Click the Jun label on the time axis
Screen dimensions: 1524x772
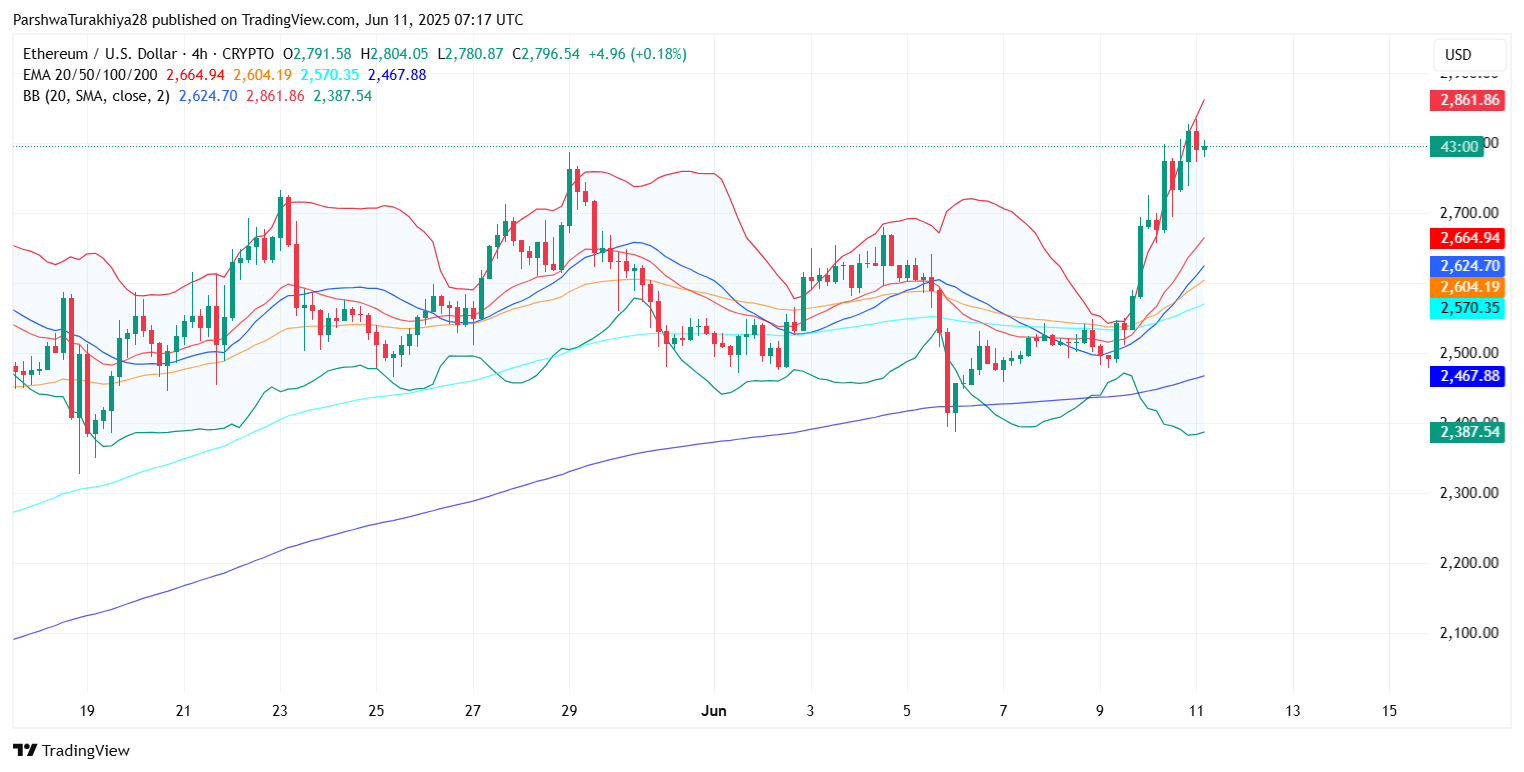pyautogui.click(x=713, y=711)
